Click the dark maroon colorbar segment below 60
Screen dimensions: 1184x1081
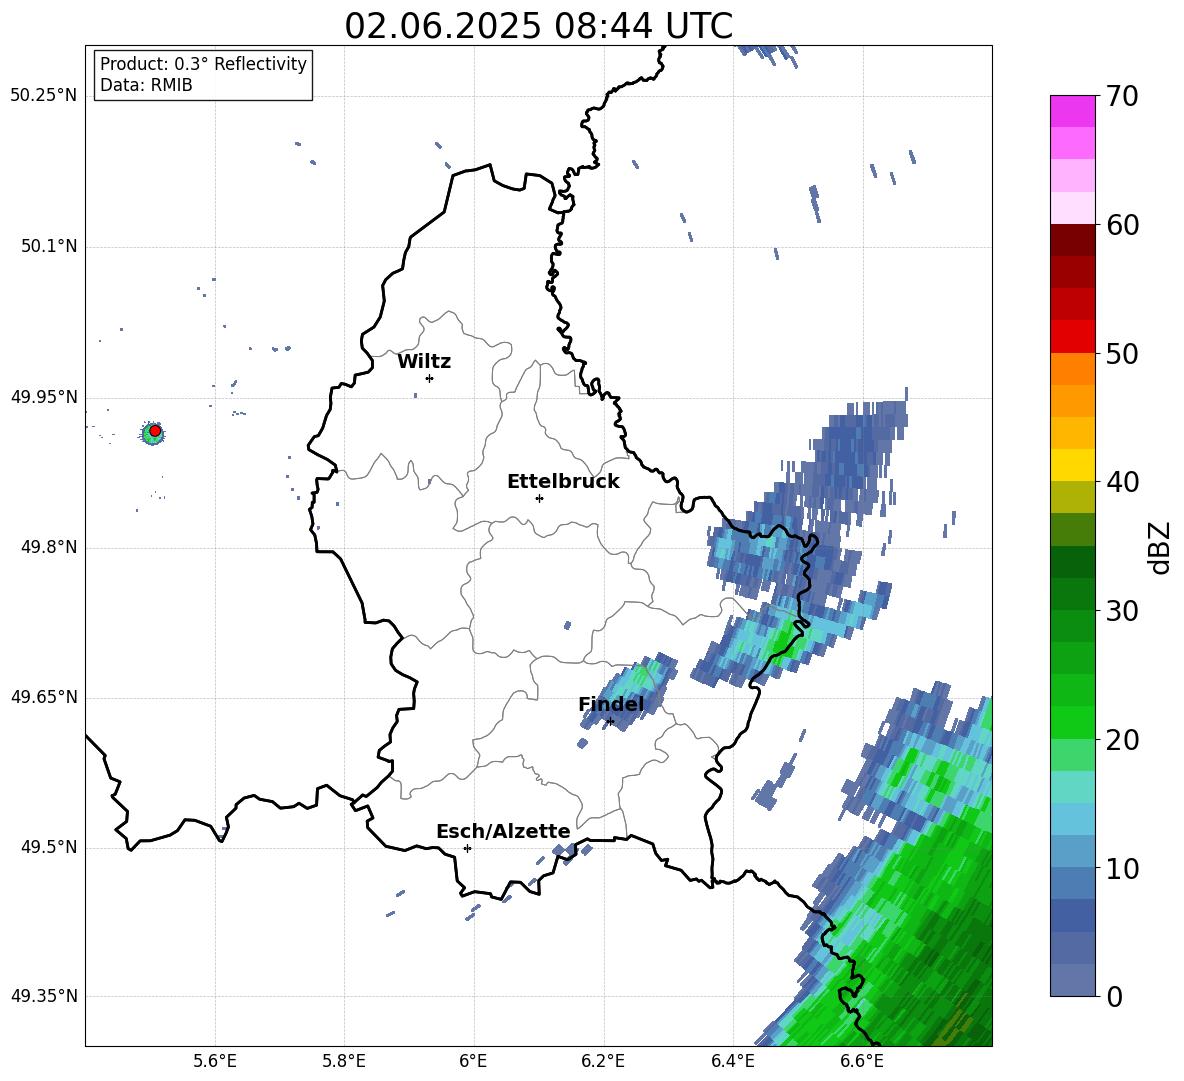(x=1072, y=240)
